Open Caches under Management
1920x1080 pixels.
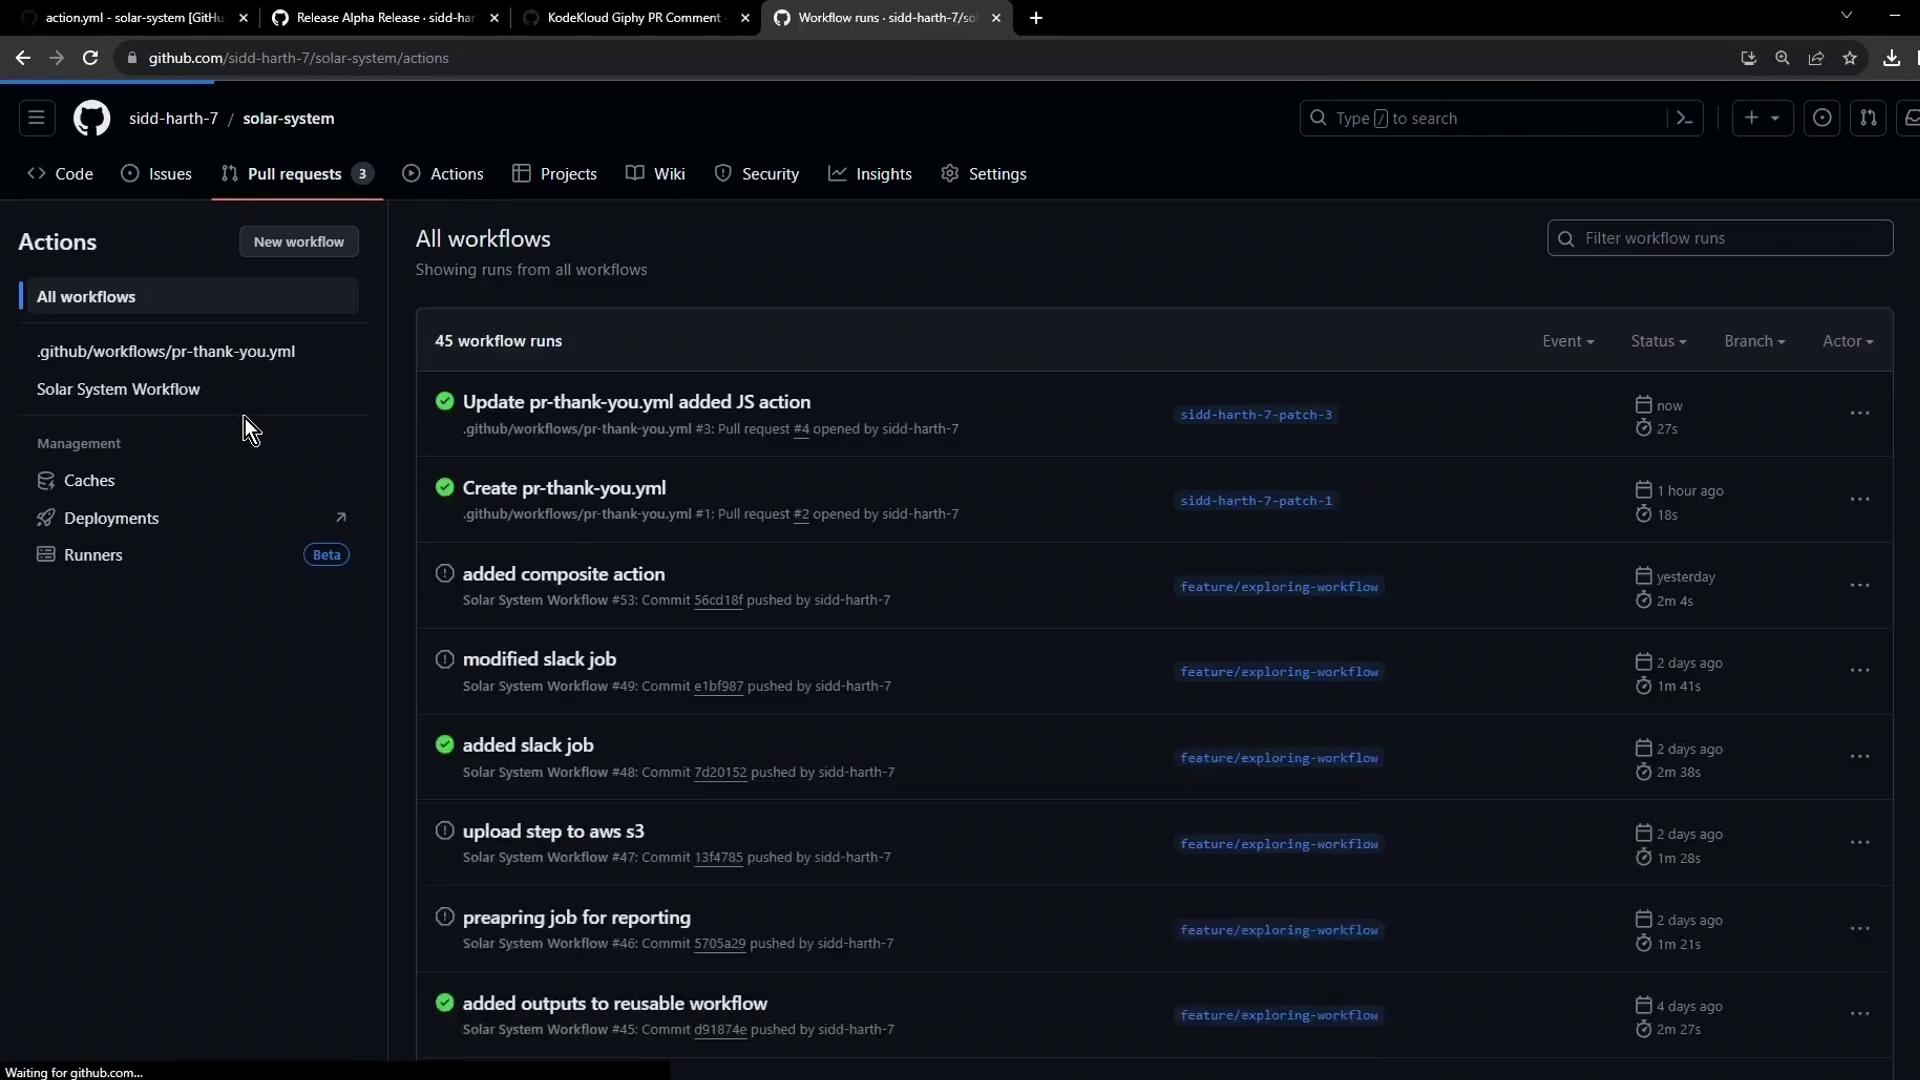tap(89, 480)
